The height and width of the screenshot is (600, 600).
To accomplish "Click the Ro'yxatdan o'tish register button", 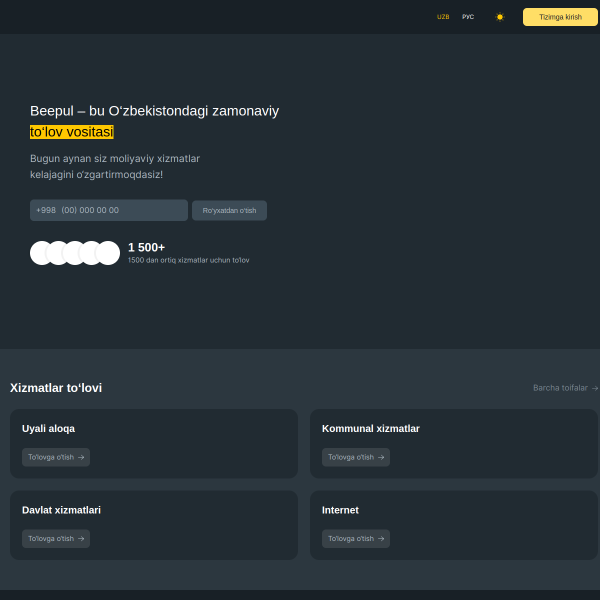I will [229, 210].
